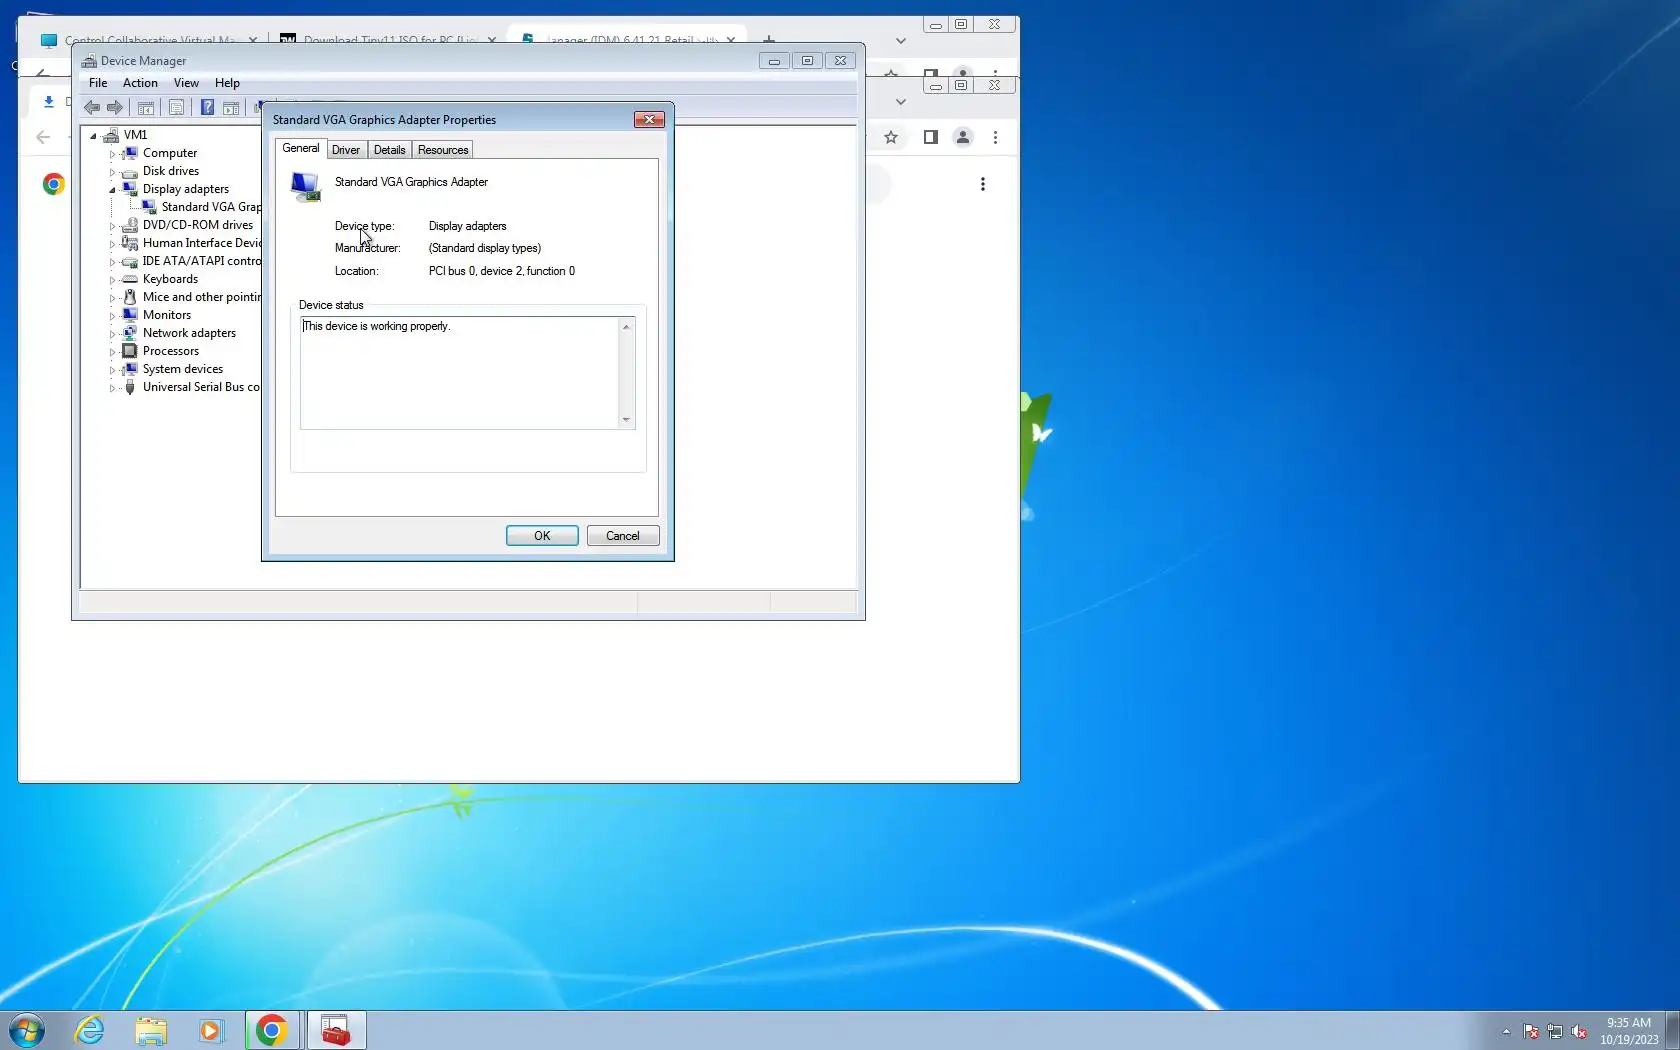
Task: Expand the Processors node arrow
Action: click(x=112, y=352)
